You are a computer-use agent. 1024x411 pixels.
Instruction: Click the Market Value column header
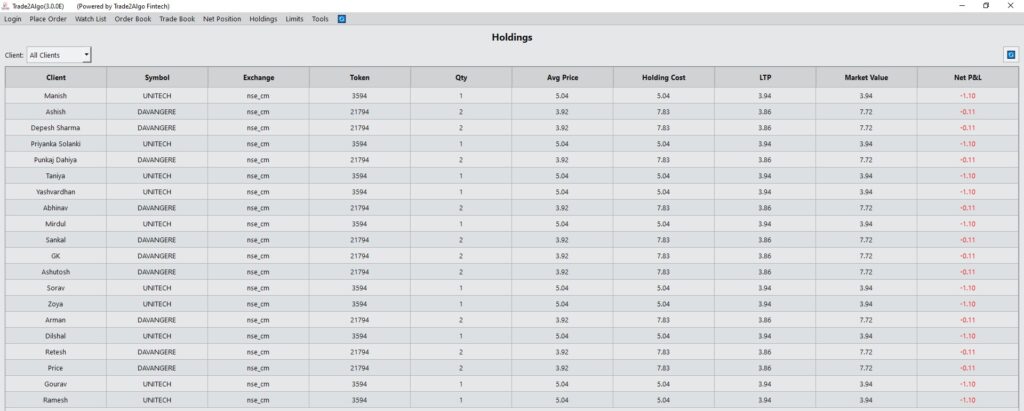(866, 77)
